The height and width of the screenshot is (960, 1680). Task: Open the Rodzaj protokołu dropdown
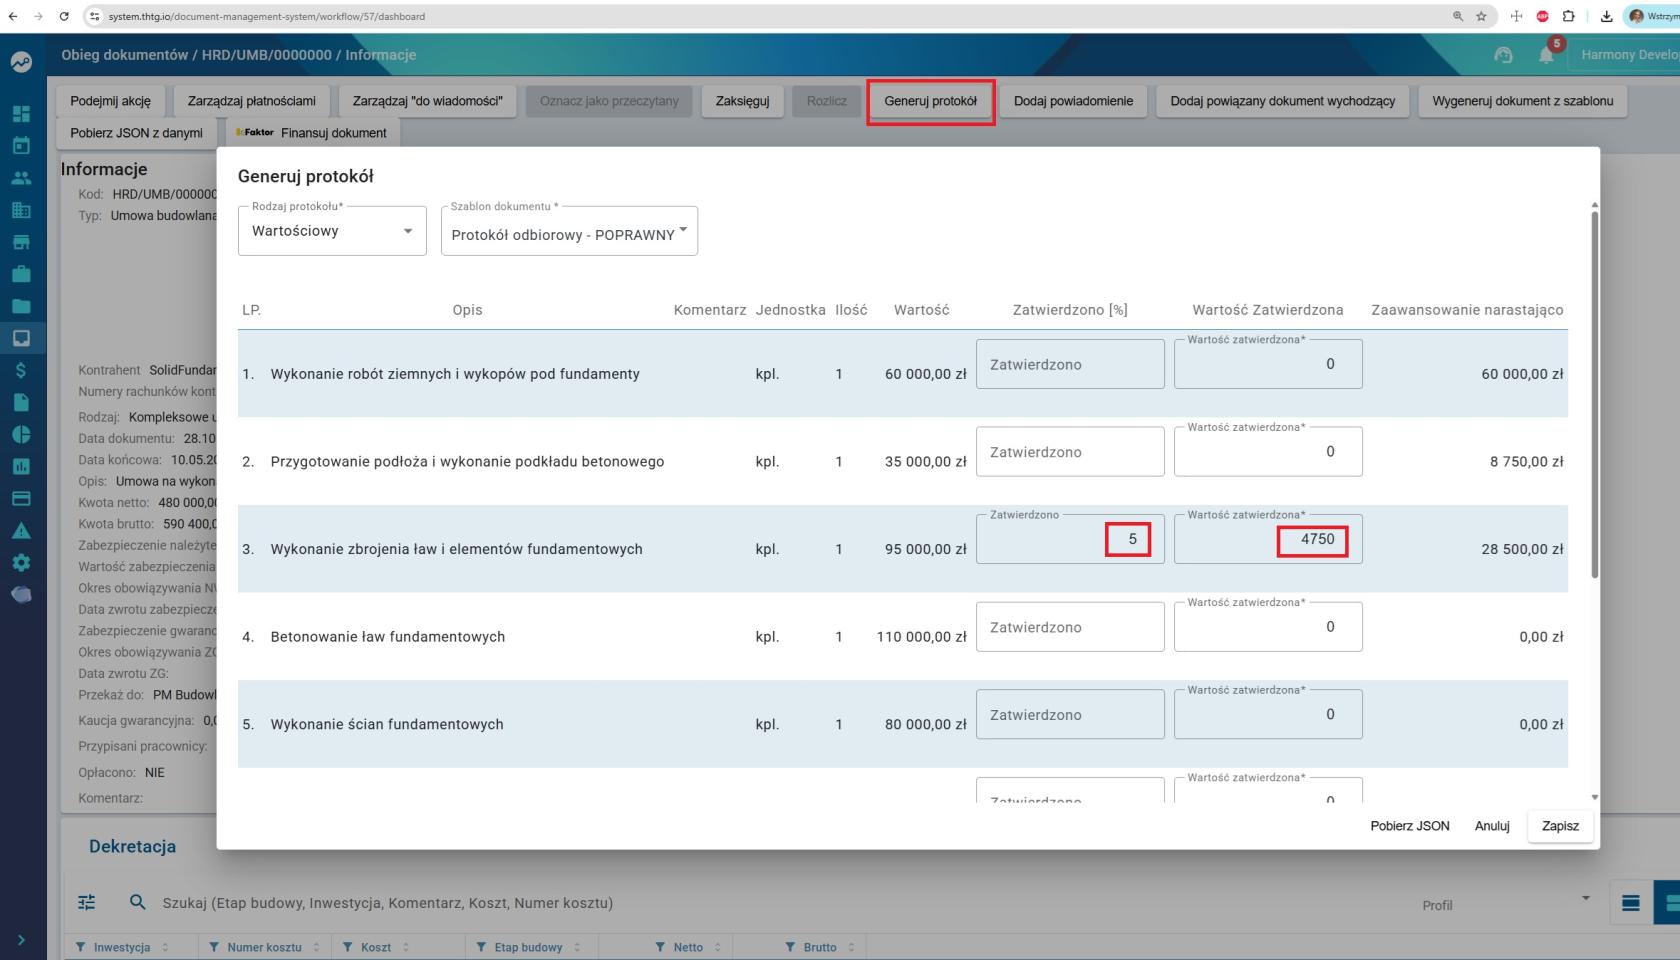(332, 231)
